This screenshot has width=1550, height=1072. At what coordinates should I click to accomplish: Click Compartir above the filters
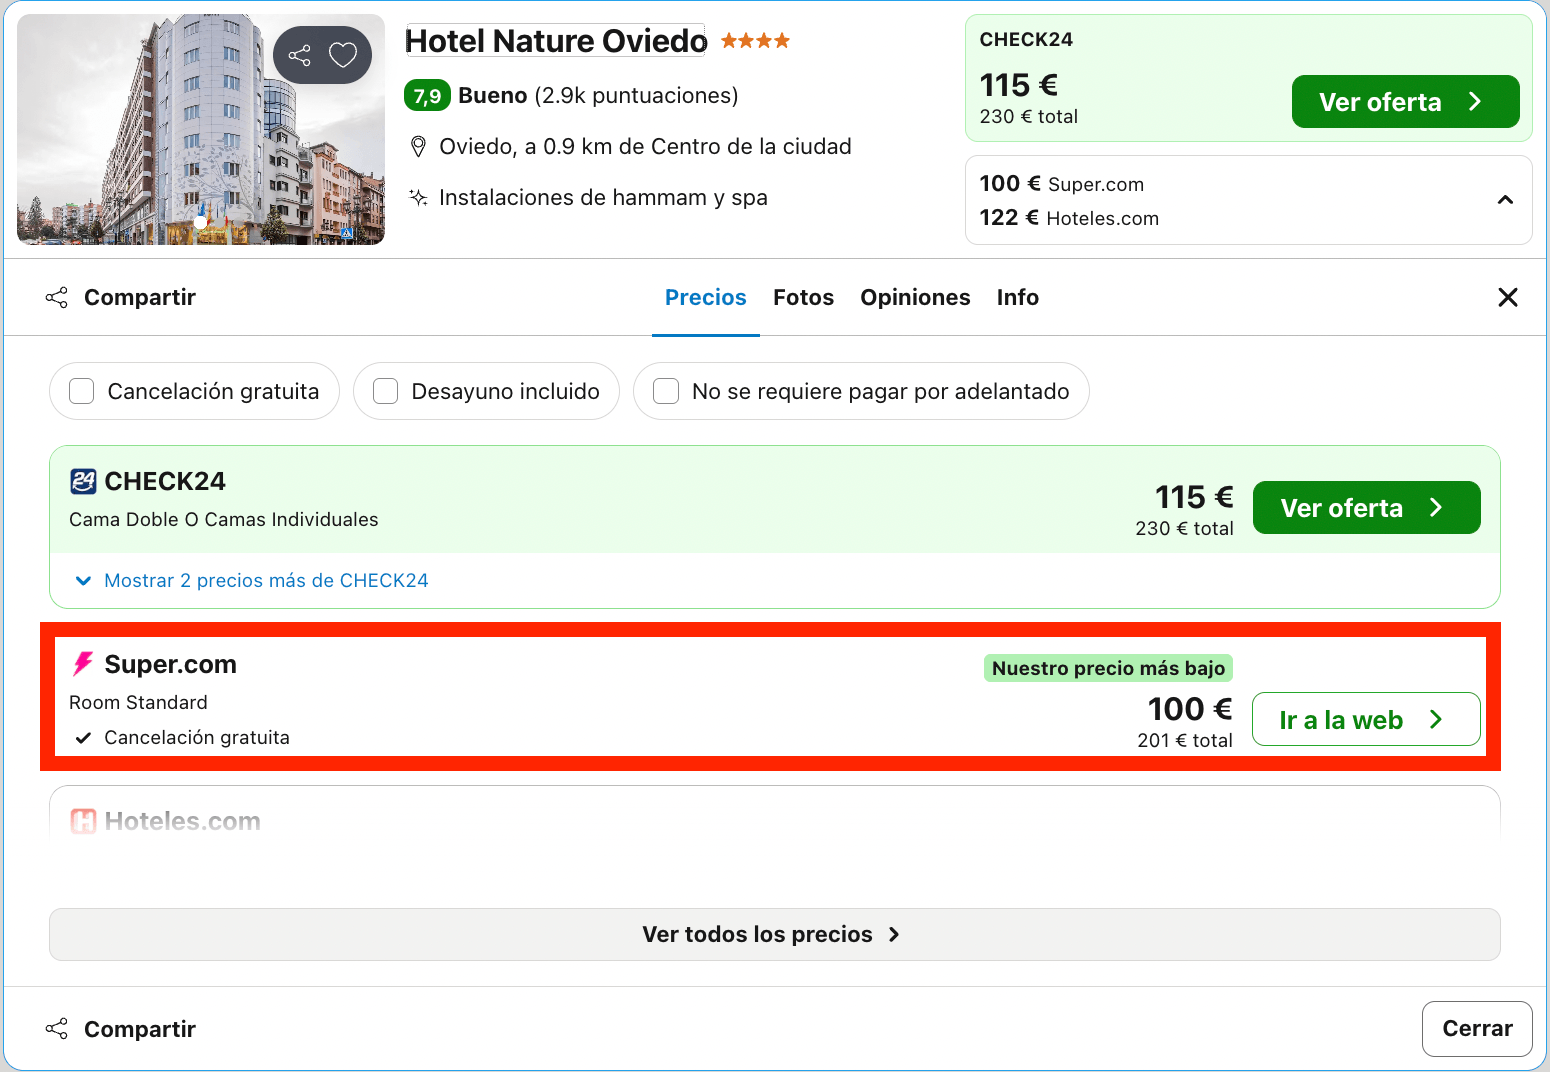[x=121, y=297]
